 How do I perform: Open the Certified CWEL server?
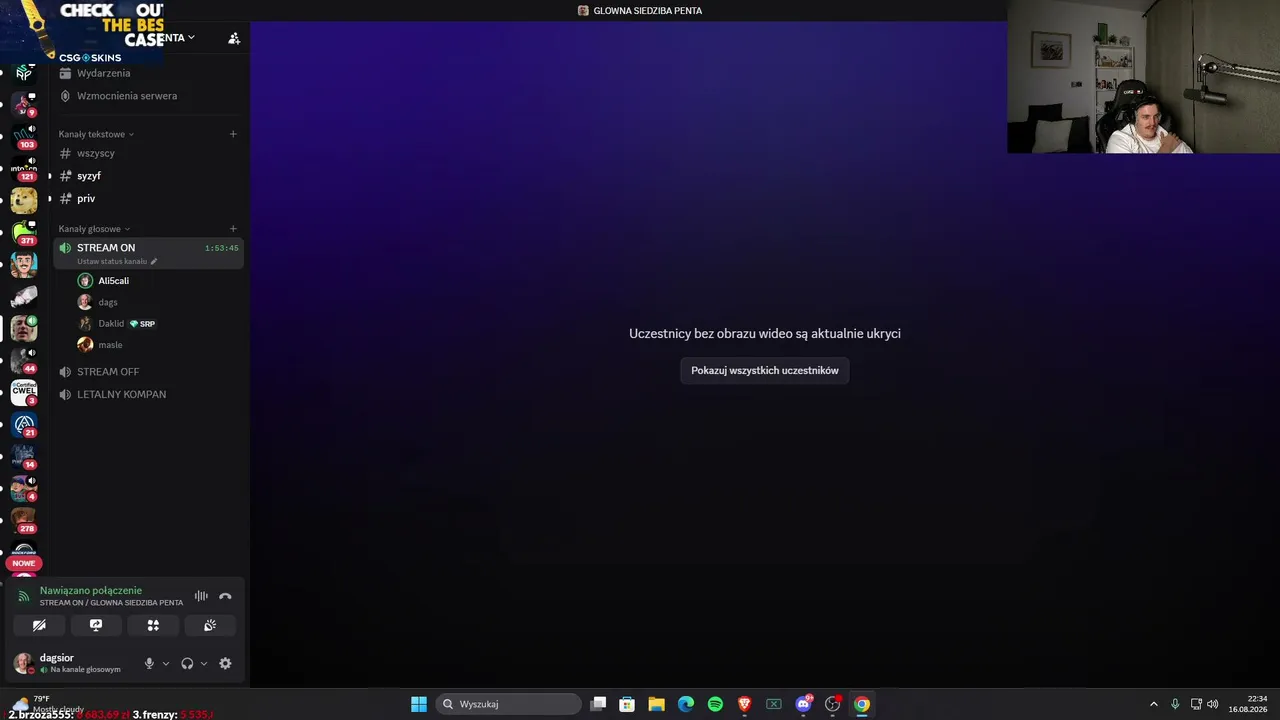pyautogui.click(x=24, y=392)
